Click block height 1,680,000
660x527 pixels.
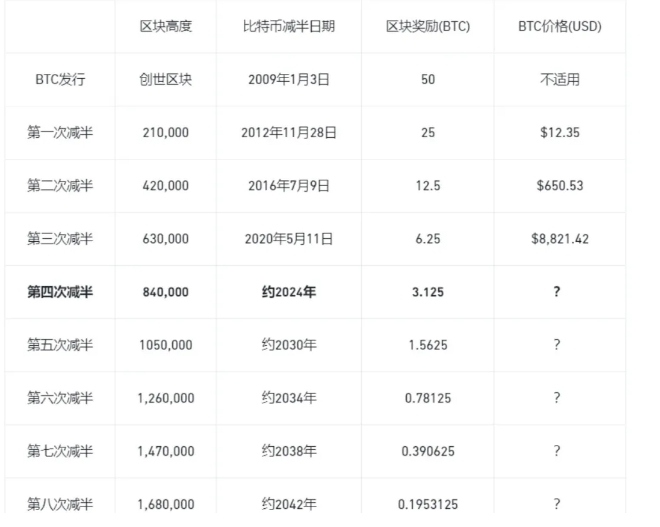click(166, 504)
